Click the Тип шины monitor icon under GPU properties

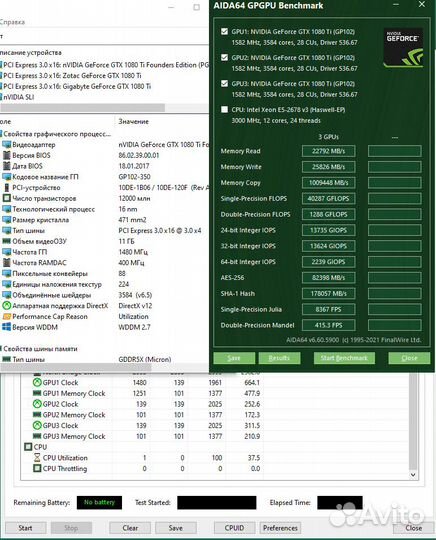click(7, 230)
